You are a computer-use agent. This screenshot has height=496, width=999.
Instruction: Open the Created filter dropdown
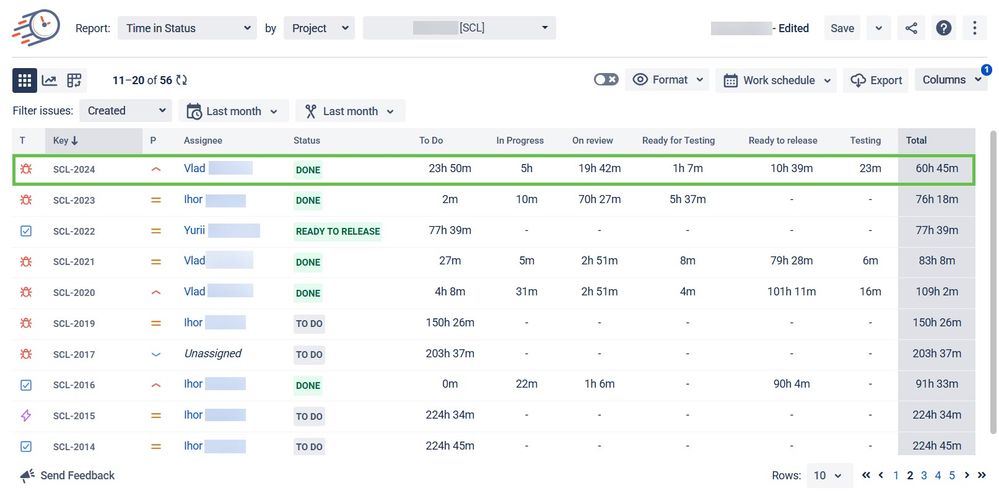[x=126, y=110]
